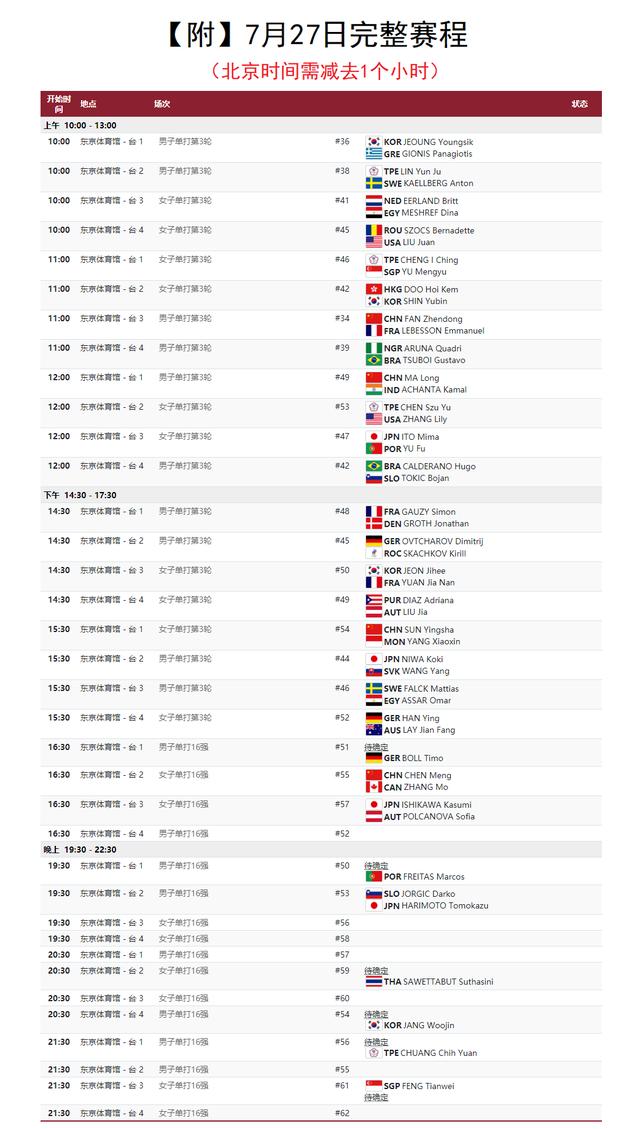Image resolution: width=640 pixels, height=1129 pixels.
Task: Click the Sweden flag next to KAELLBERG Anton
Action: click(374, 183)
